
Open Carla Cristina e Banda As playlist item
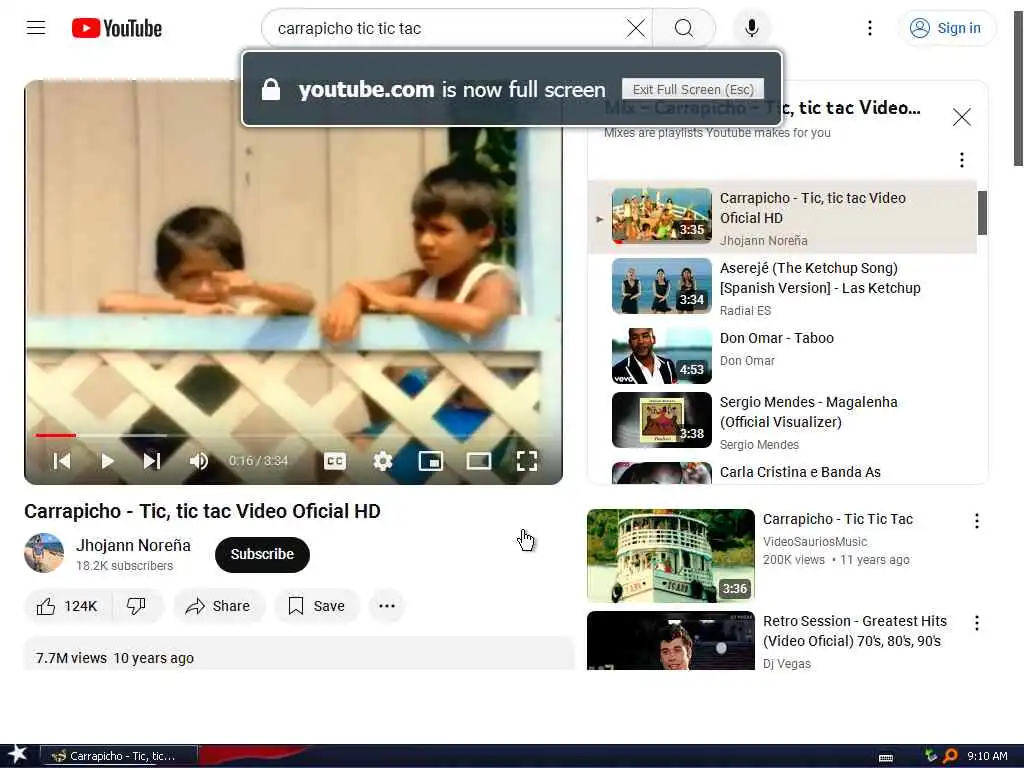click(x=782, y=472)
